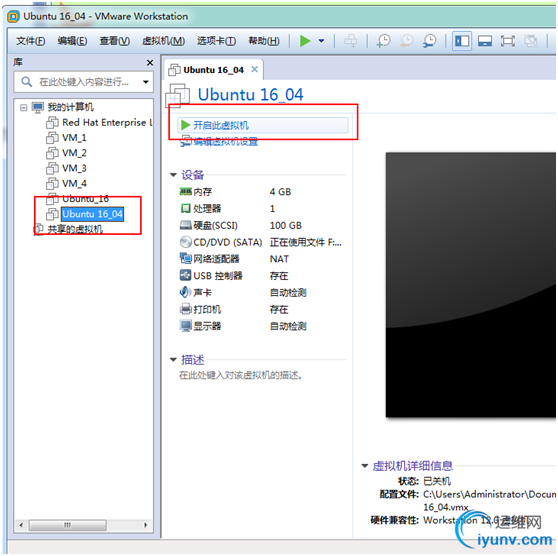
Task: Open the 选项卡(T) menu
Action: 216,41
